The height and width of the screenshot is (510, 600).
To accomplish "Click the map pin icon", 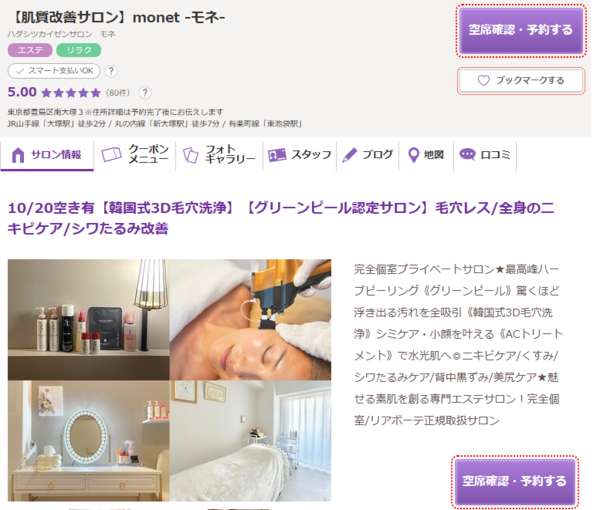I will [413, 155].
